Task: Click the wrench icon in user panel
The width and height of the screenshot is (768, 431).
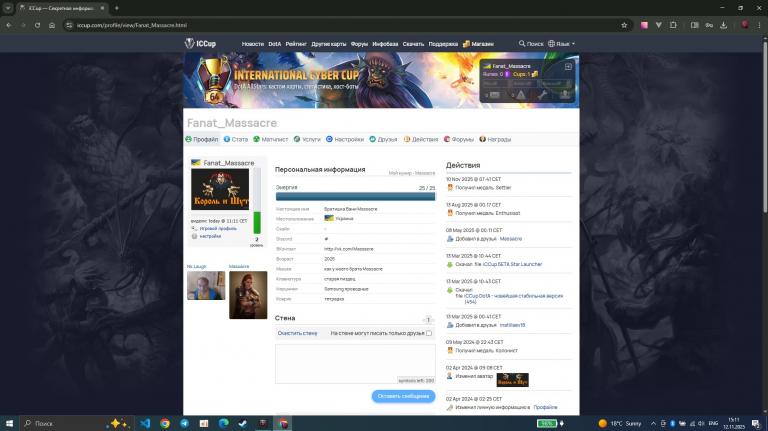Action: click(x=542, y=95)
